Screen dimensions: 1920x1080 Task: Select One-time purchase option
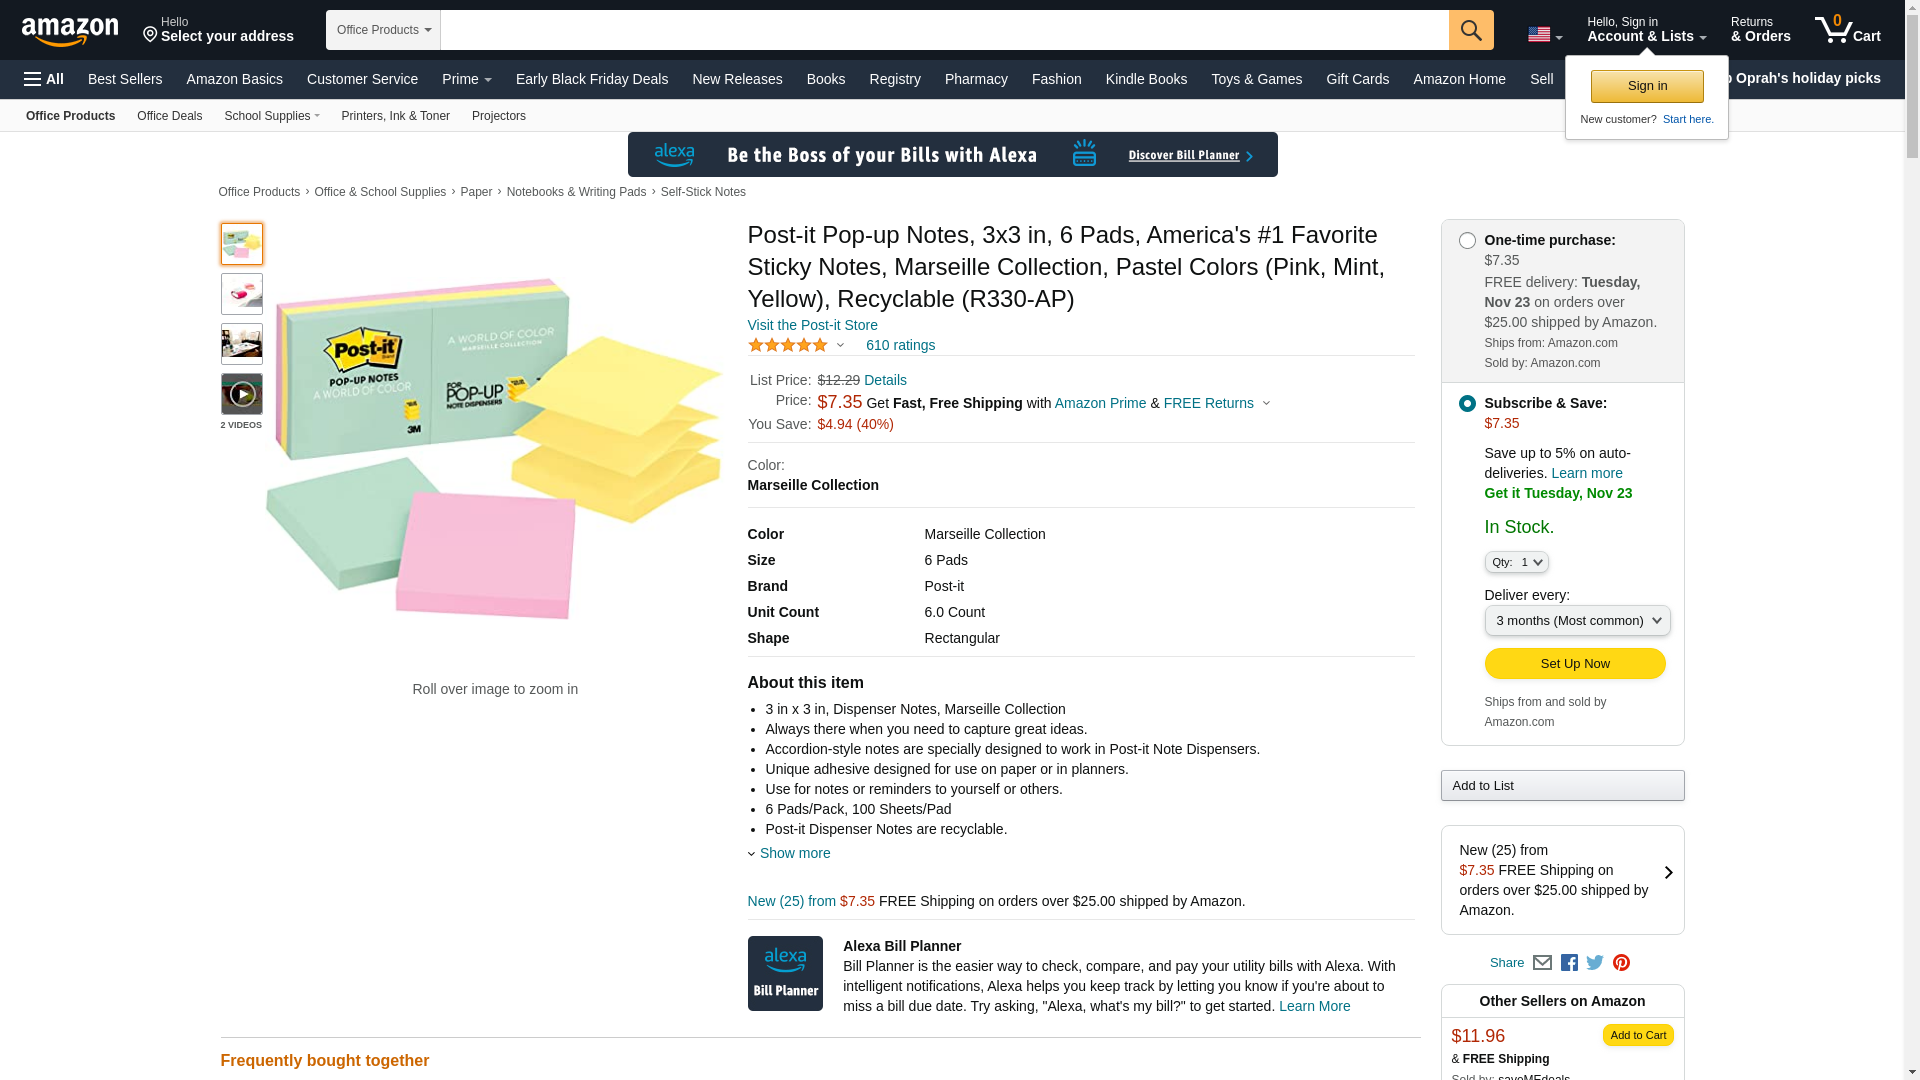coord(1467,241)
